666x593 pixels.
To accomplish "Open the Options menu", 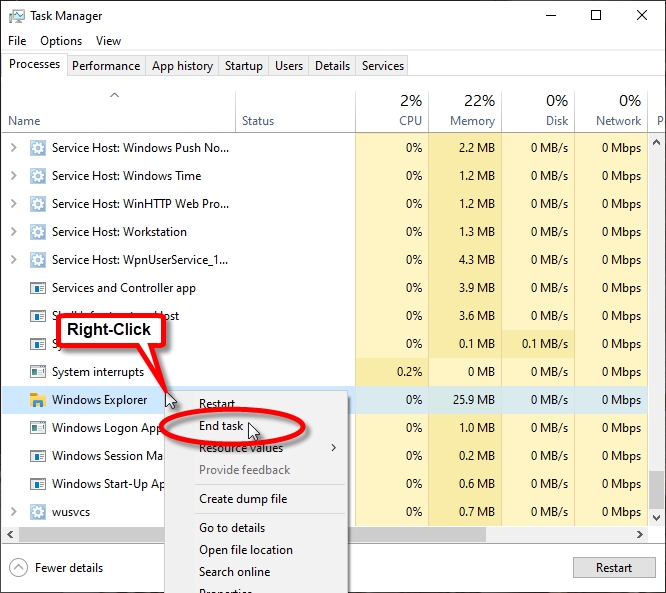I will (x=61, y=41).
